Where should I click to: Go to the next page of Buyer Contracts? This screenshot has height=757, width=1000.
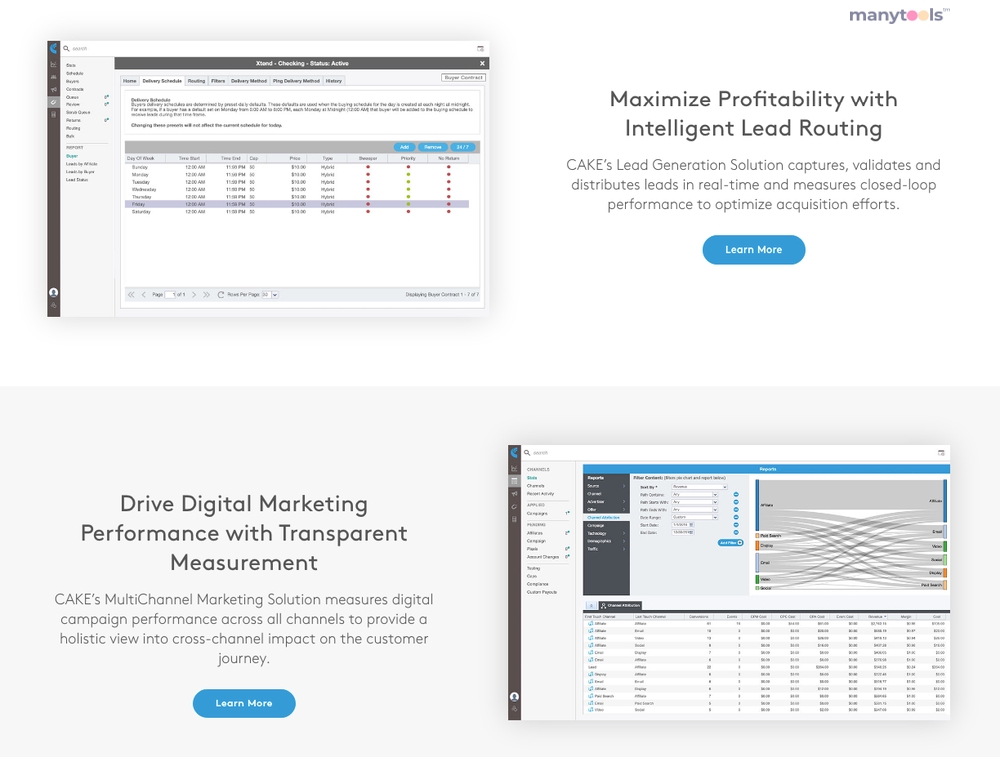pos(194,295)
